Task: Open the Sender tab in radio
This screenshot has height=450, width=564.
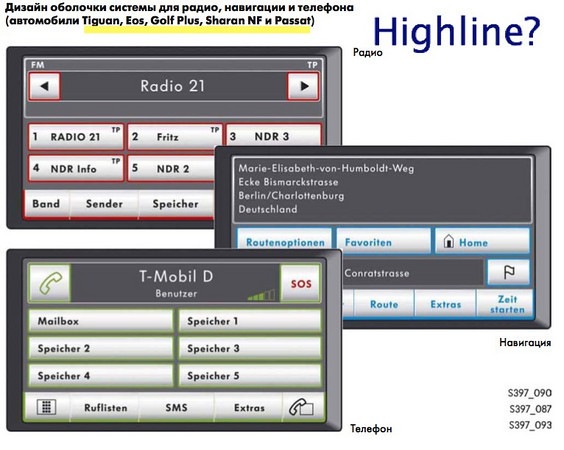Action: pos(104,204)
